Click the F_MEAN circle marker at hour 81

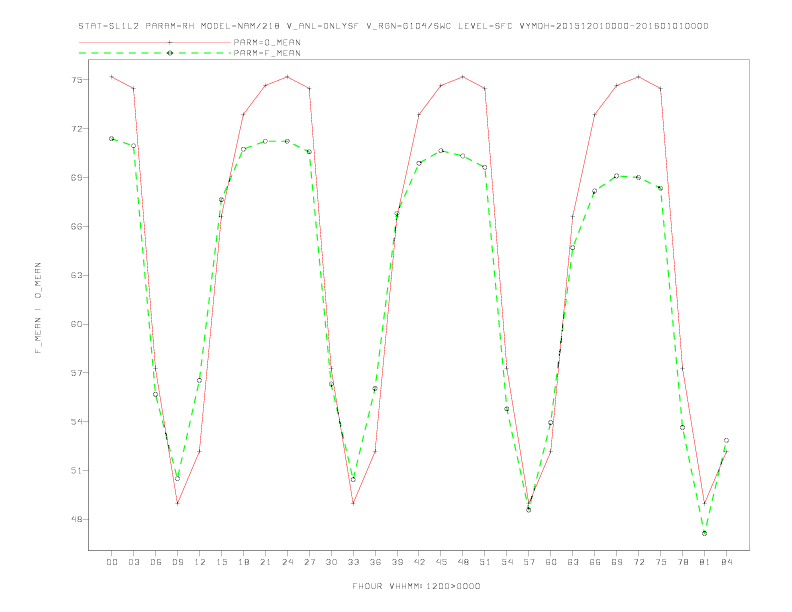pyautogui.click(x=705, y=533)
